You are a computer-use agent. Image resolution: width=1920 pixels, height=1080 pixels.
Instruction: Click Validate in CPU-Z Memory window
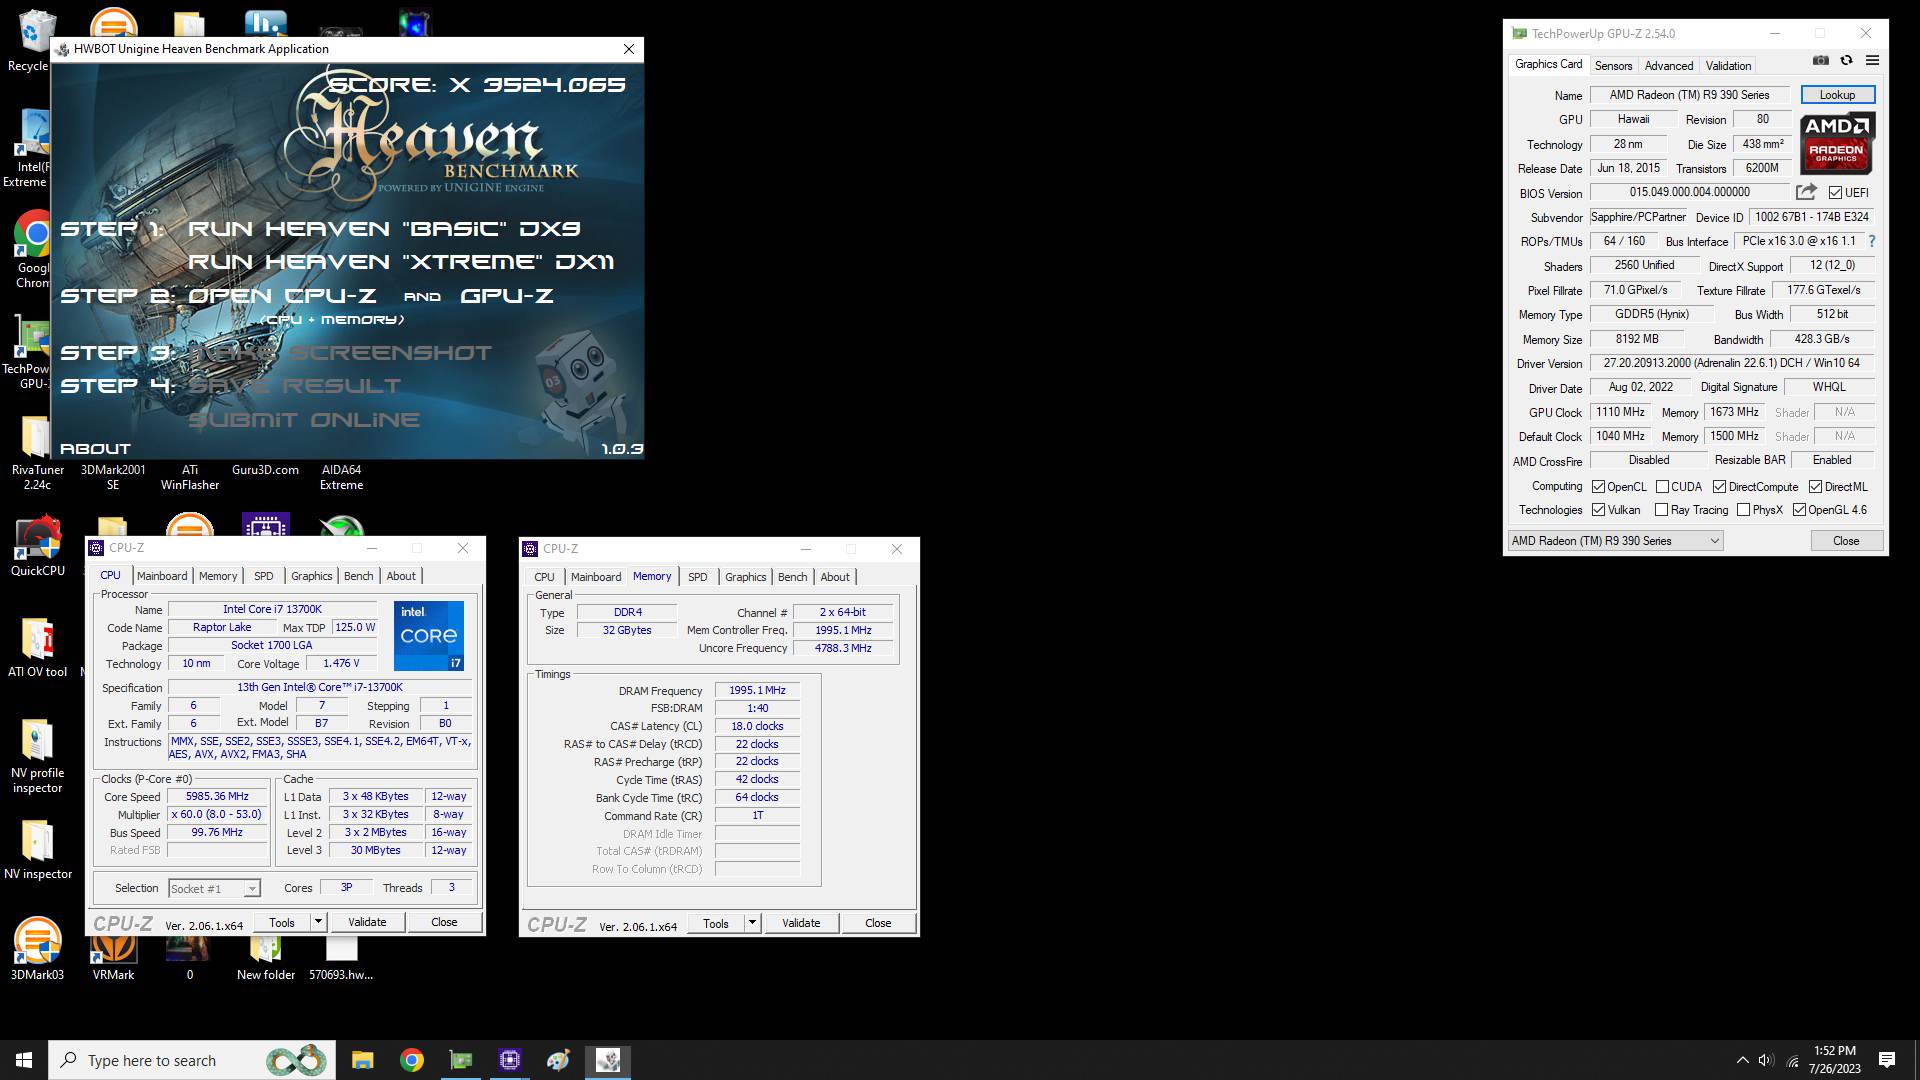pyautogui.click(x=801, y=923)
